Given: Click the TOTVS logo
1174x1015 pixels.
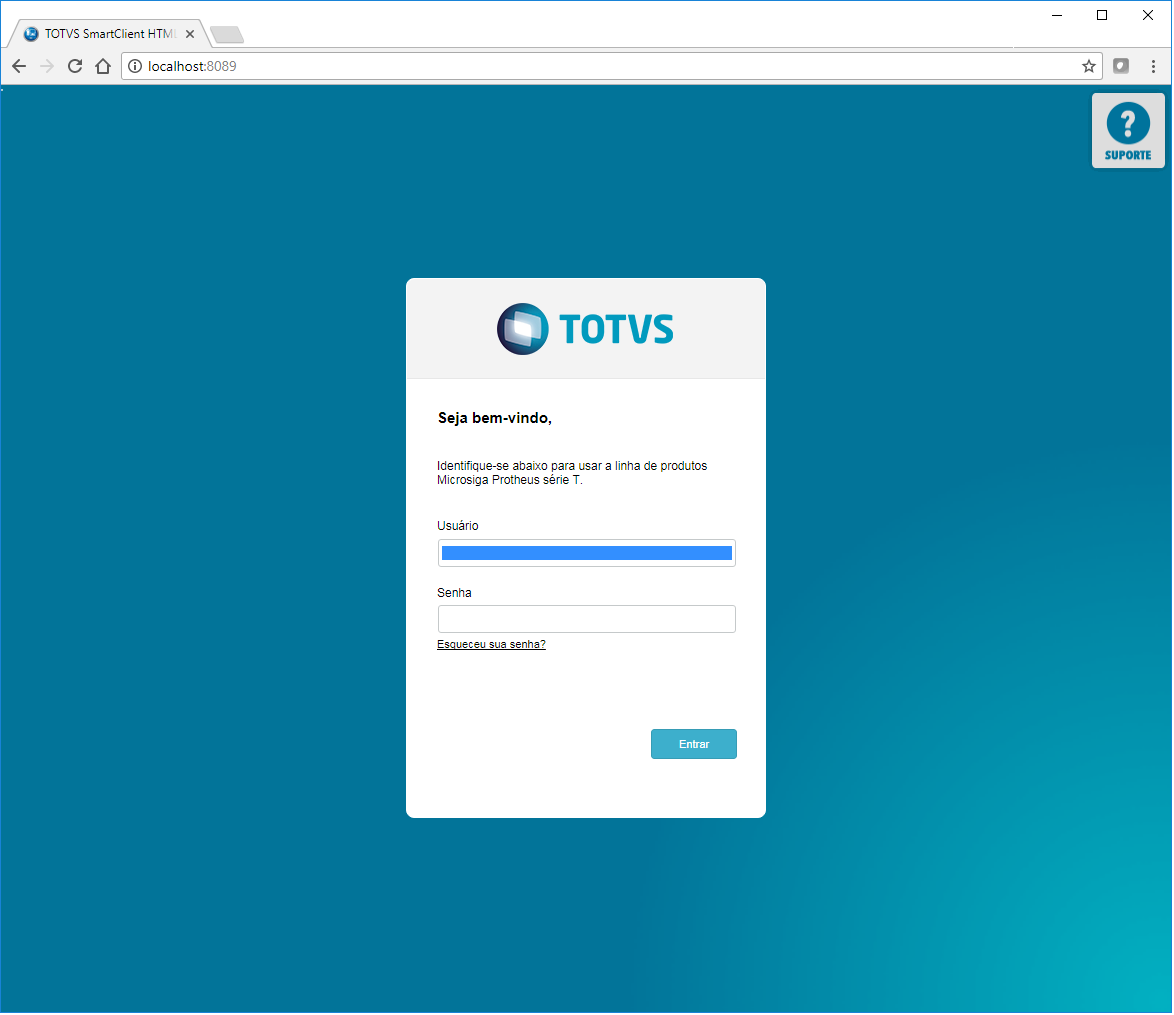Looking at the screenshot, I should point(586,329).
